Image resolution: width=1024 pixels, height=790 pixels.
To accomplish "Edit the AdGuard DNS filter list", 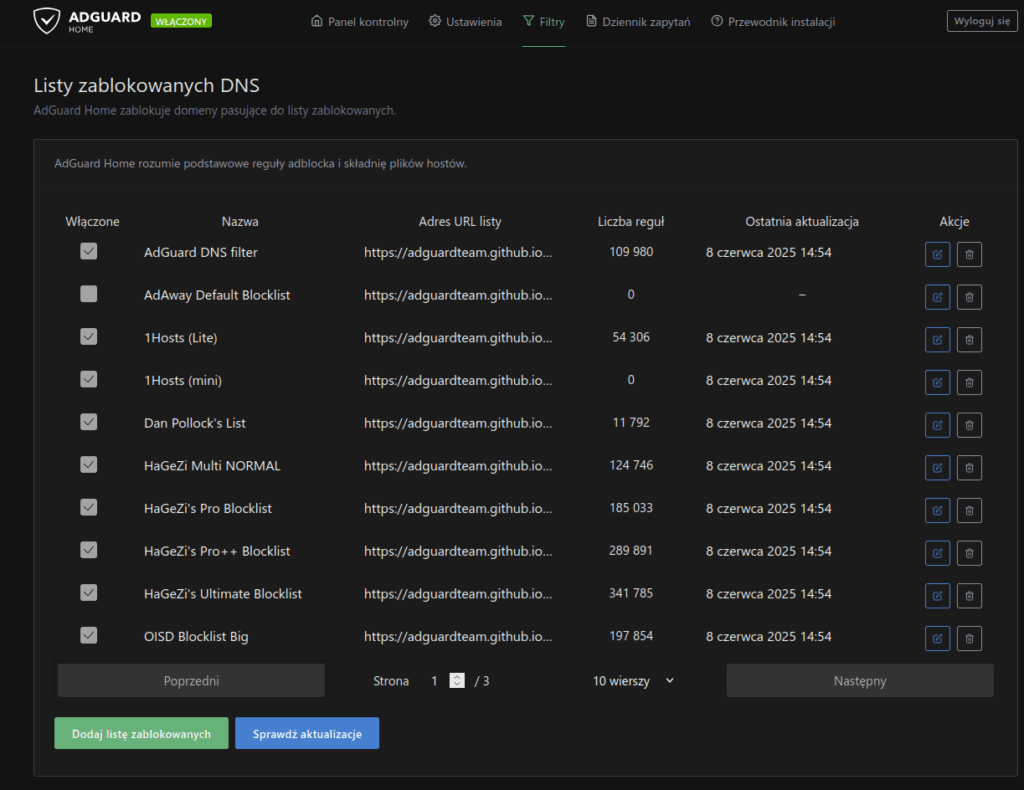I will click(x=937, y=255).
